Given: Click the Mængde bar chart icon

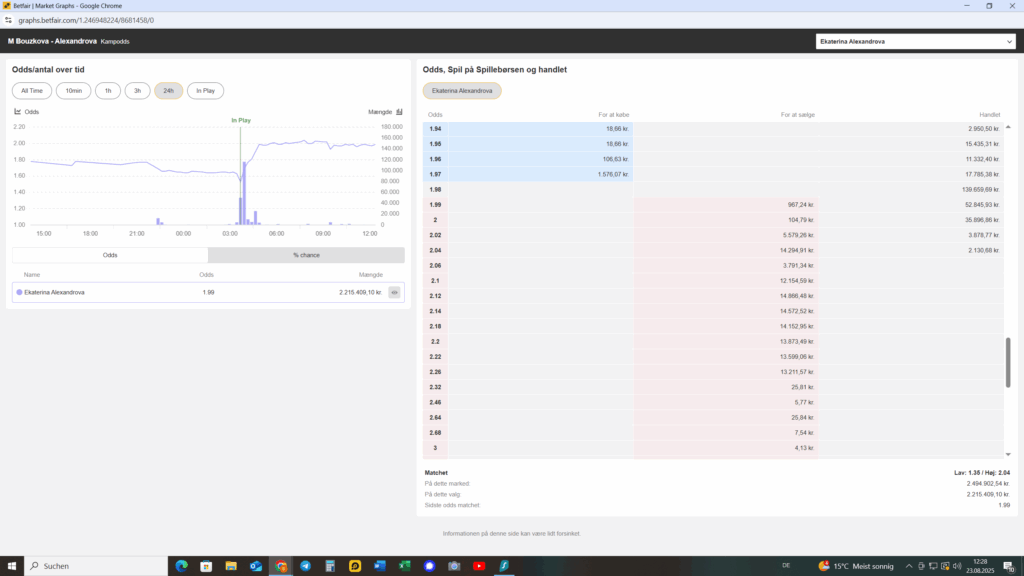Looking at the screenshot, I should (399, 112).
